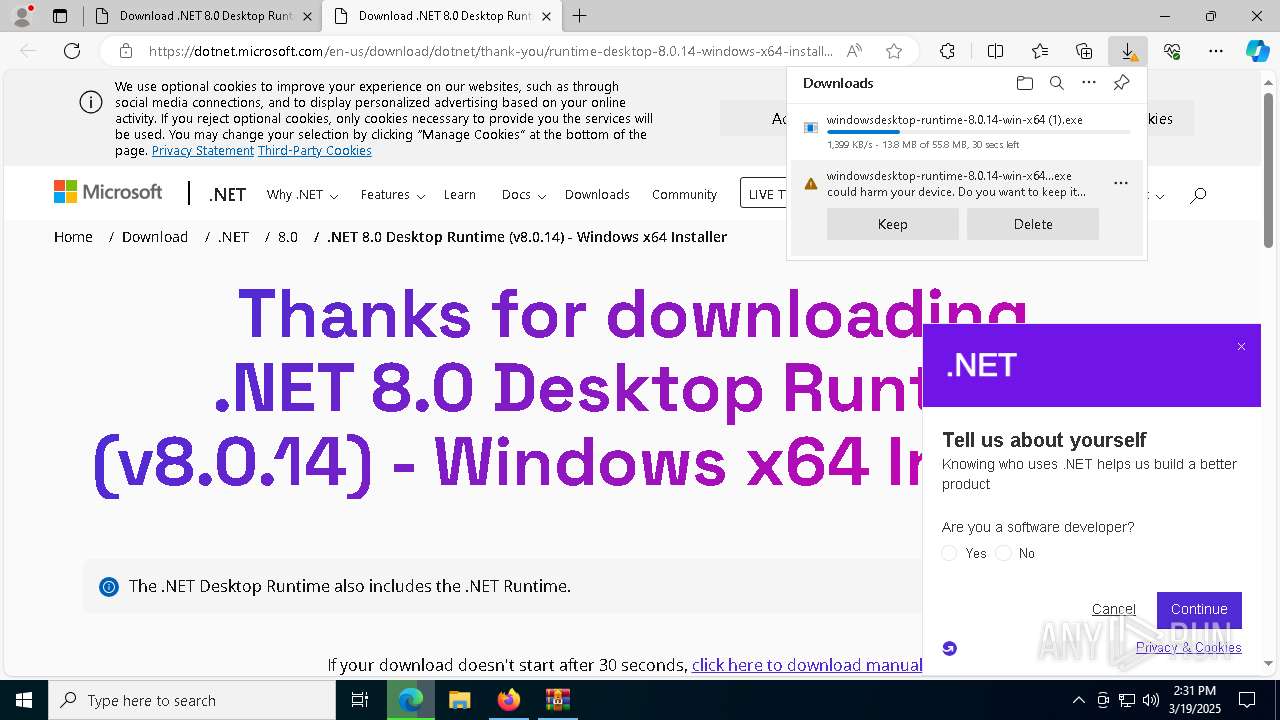Show hidden system tray icons
Viewport: 1280px width, 720px height.
coord(1078,700)
